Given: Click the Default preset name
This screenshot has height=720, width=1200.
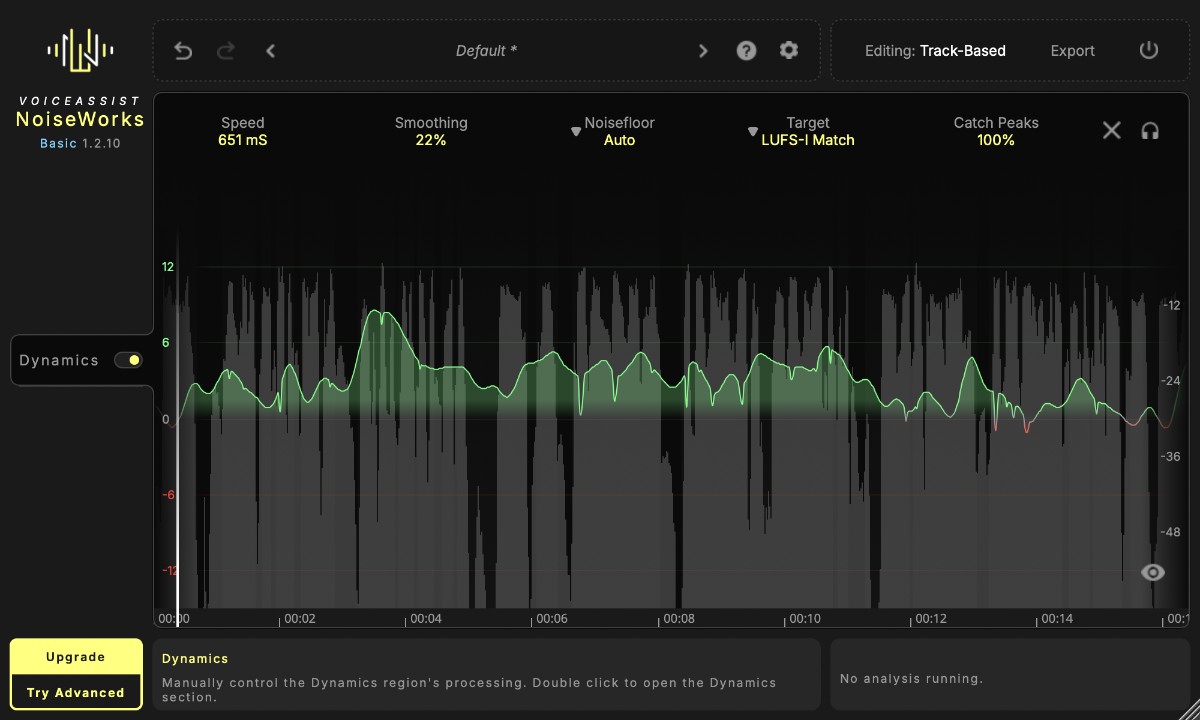Looking at the screenshot, I should [486, 51].
